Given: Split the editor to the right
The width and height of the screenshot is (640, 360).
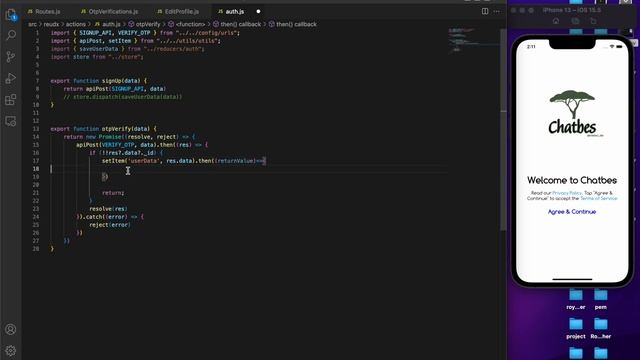Looking at the screenshot, I should pos(485,11).
